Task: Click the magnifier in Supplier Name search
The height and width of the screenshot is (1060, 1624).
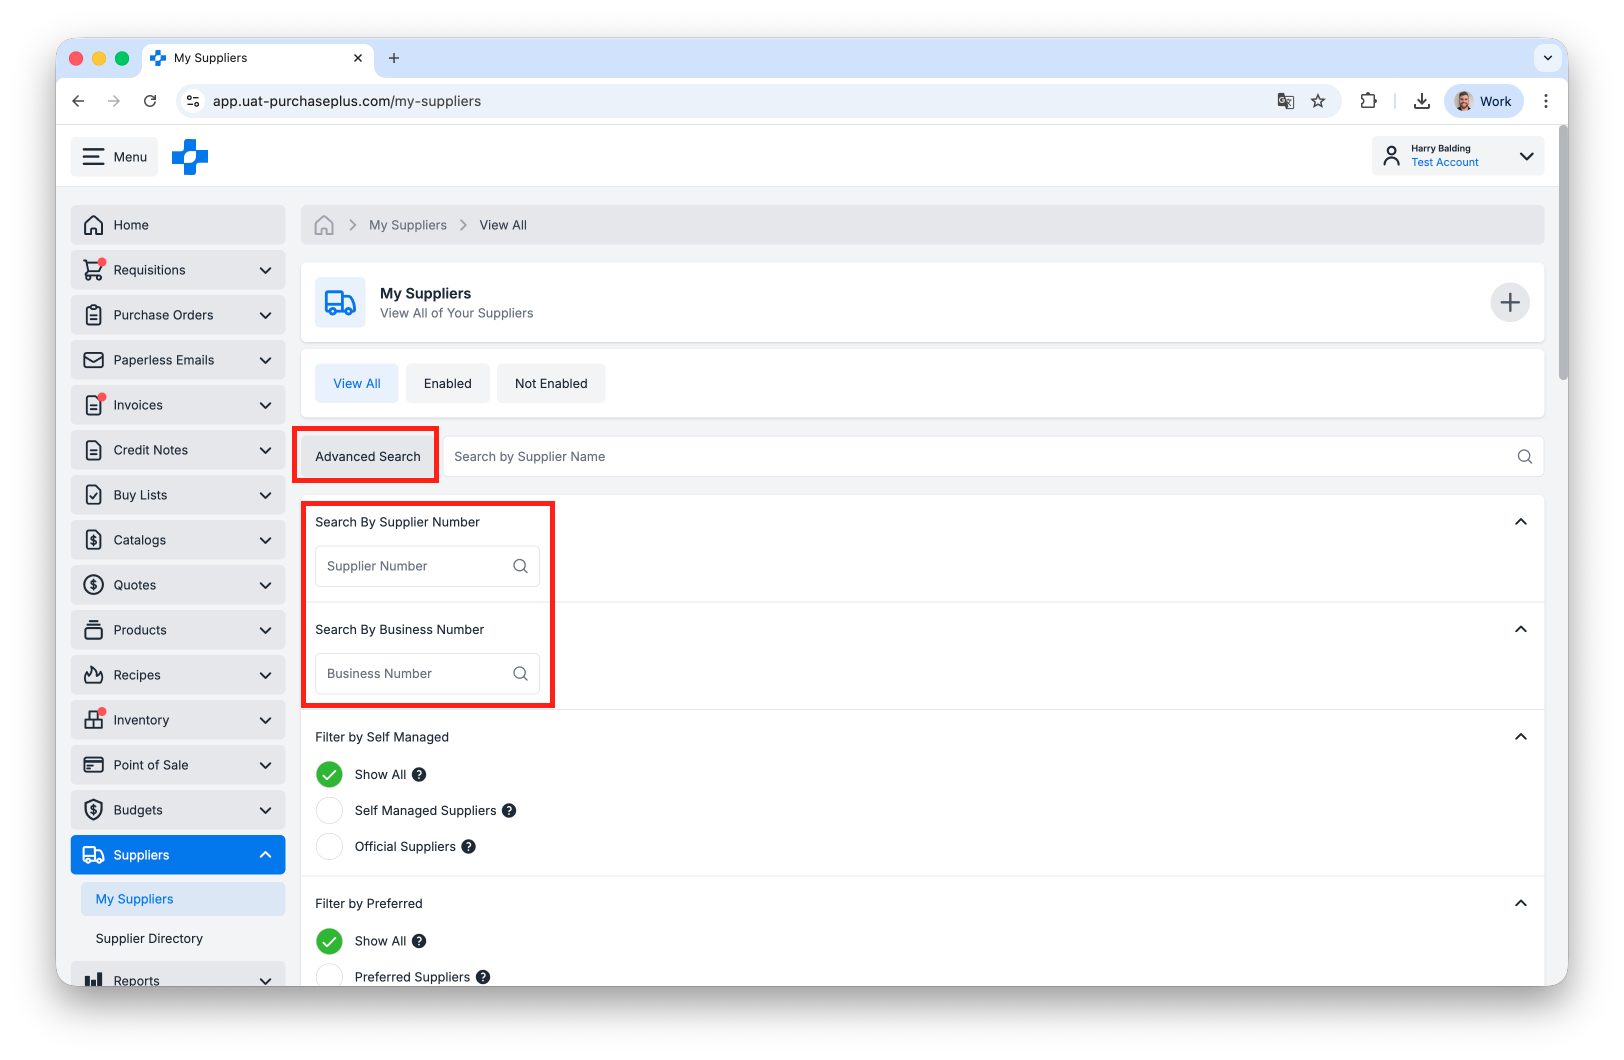Action: pos(1525,457)
